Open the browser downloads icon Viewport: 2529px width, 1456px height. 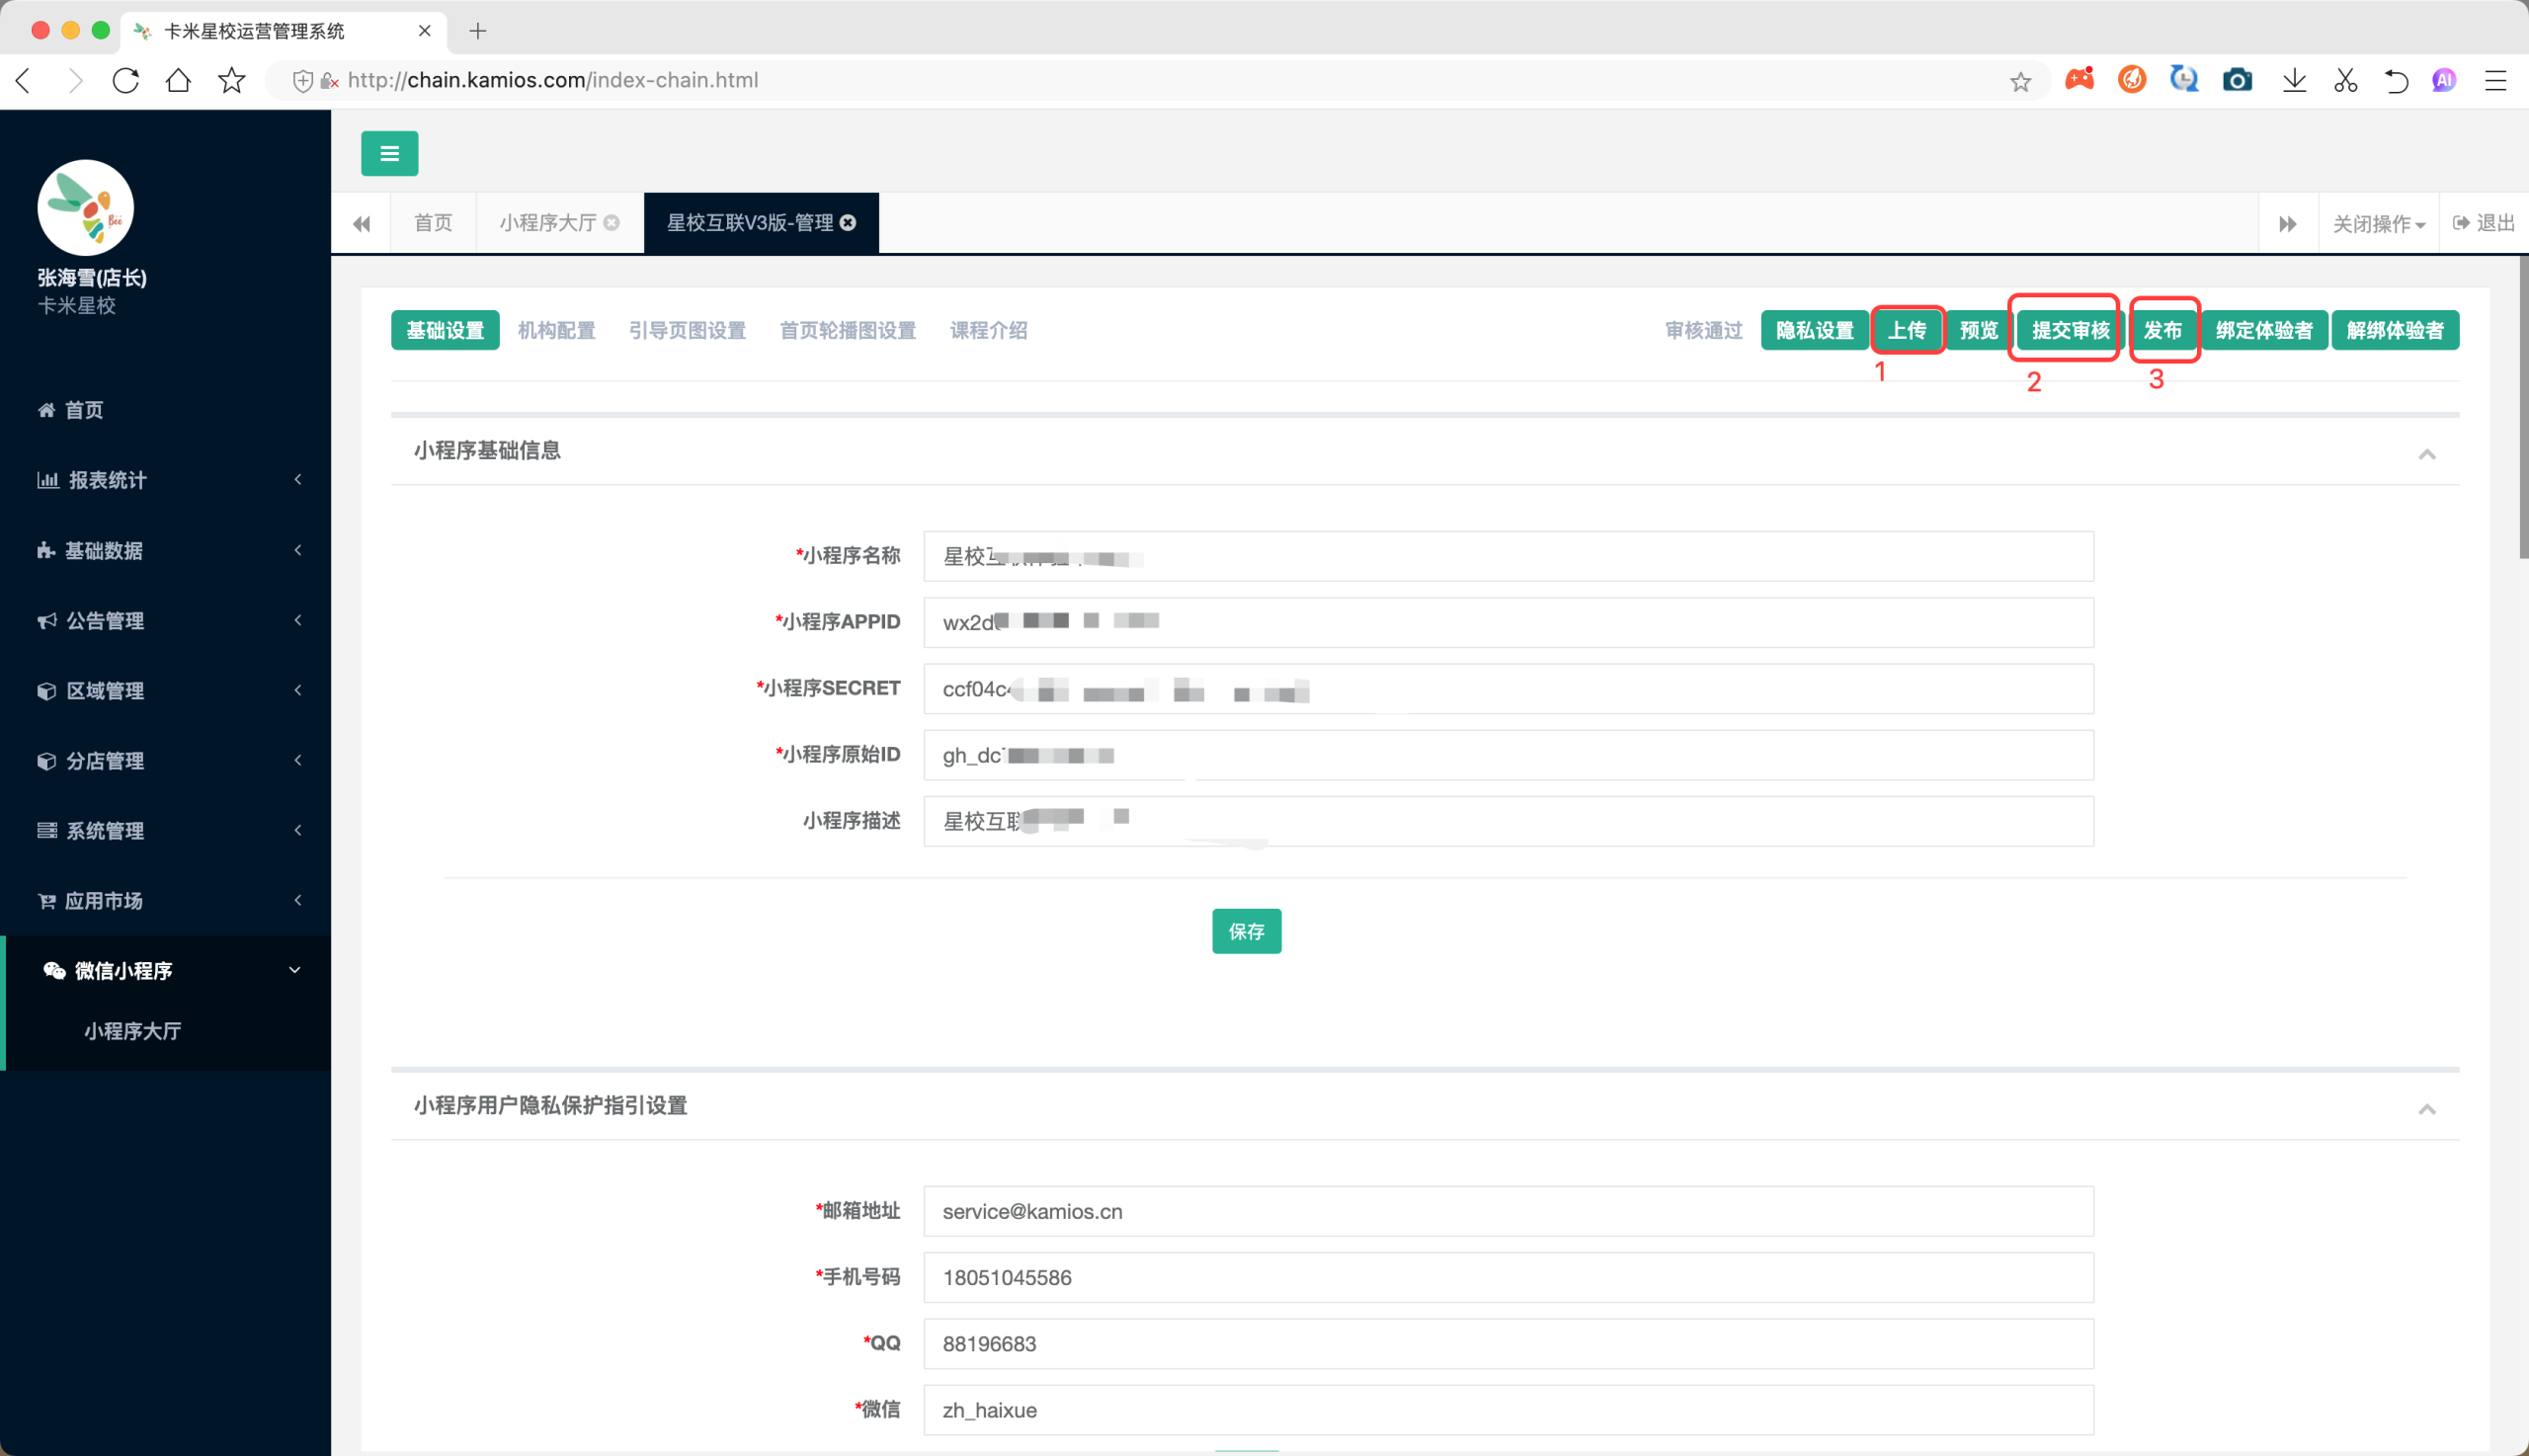(x=2294, y=80)
